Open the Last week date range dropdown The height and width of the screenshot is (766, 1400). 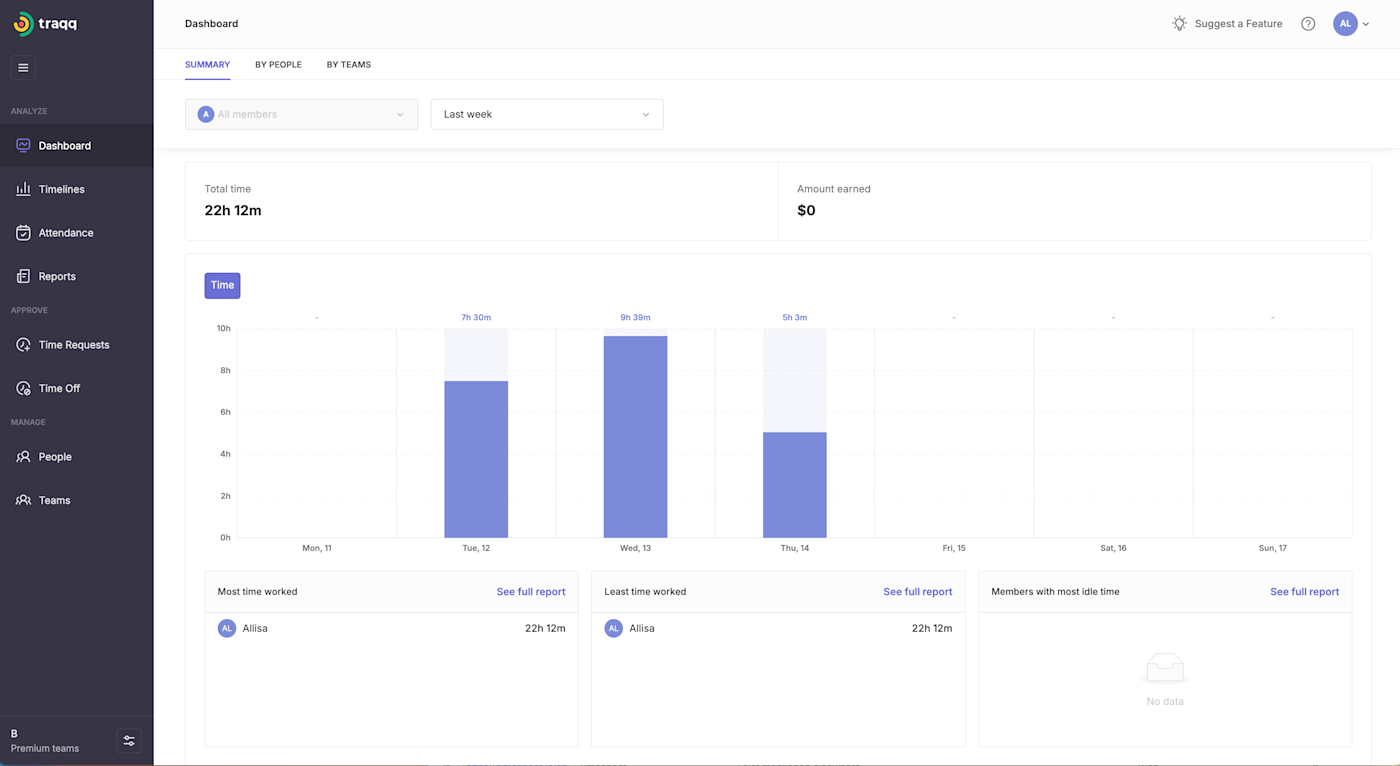547,114
